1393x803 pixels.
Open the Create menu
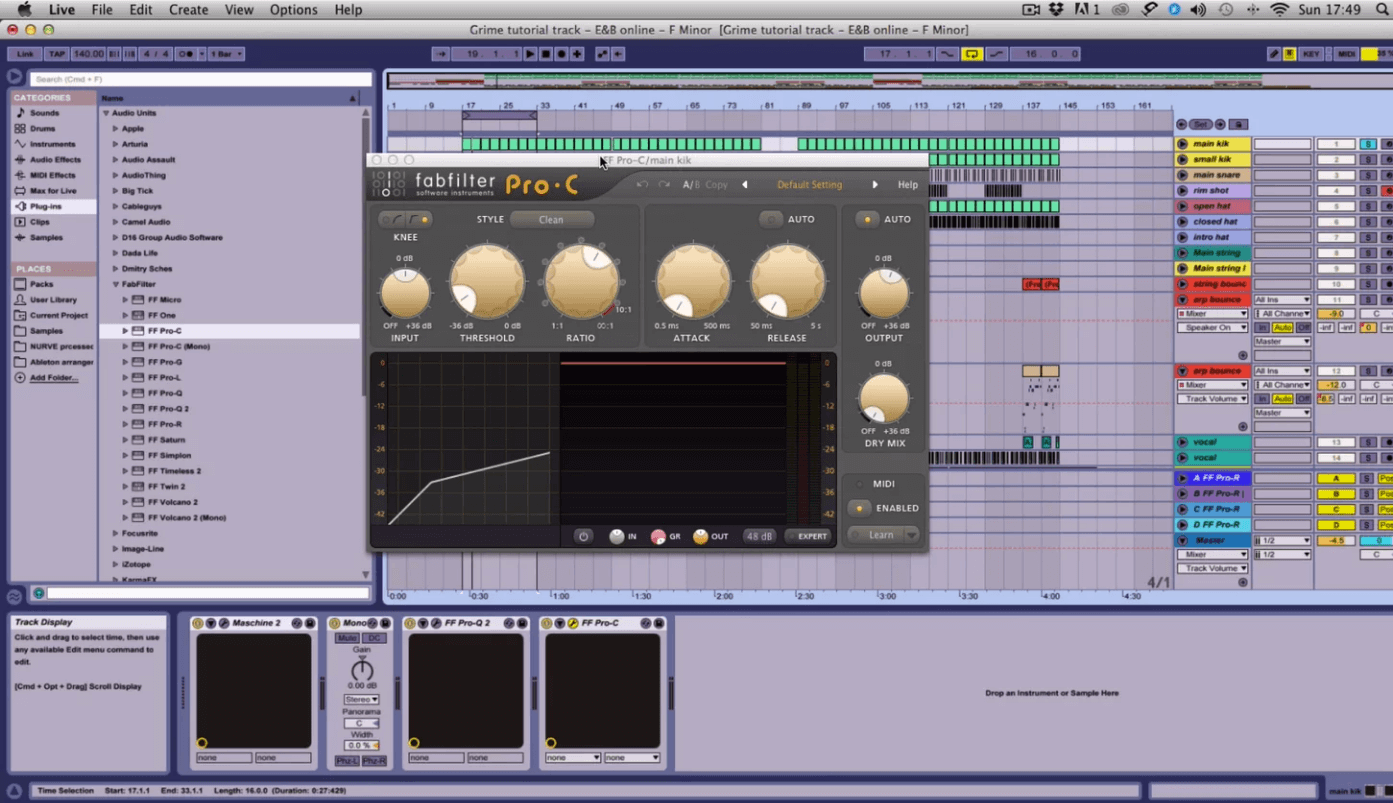click(188, 10)
